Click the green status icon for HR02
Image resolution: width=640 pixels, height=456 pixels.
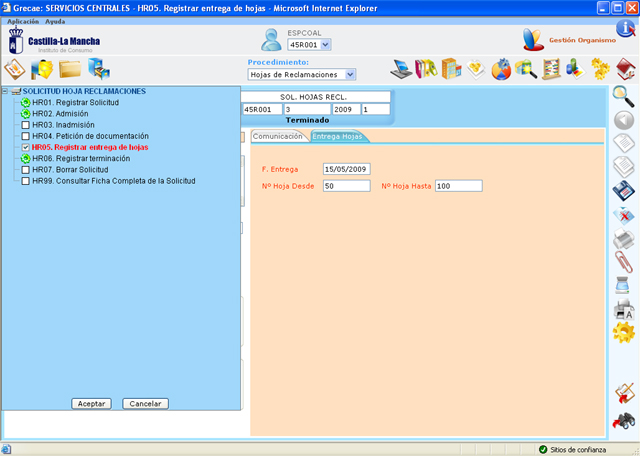coord(25,113)
